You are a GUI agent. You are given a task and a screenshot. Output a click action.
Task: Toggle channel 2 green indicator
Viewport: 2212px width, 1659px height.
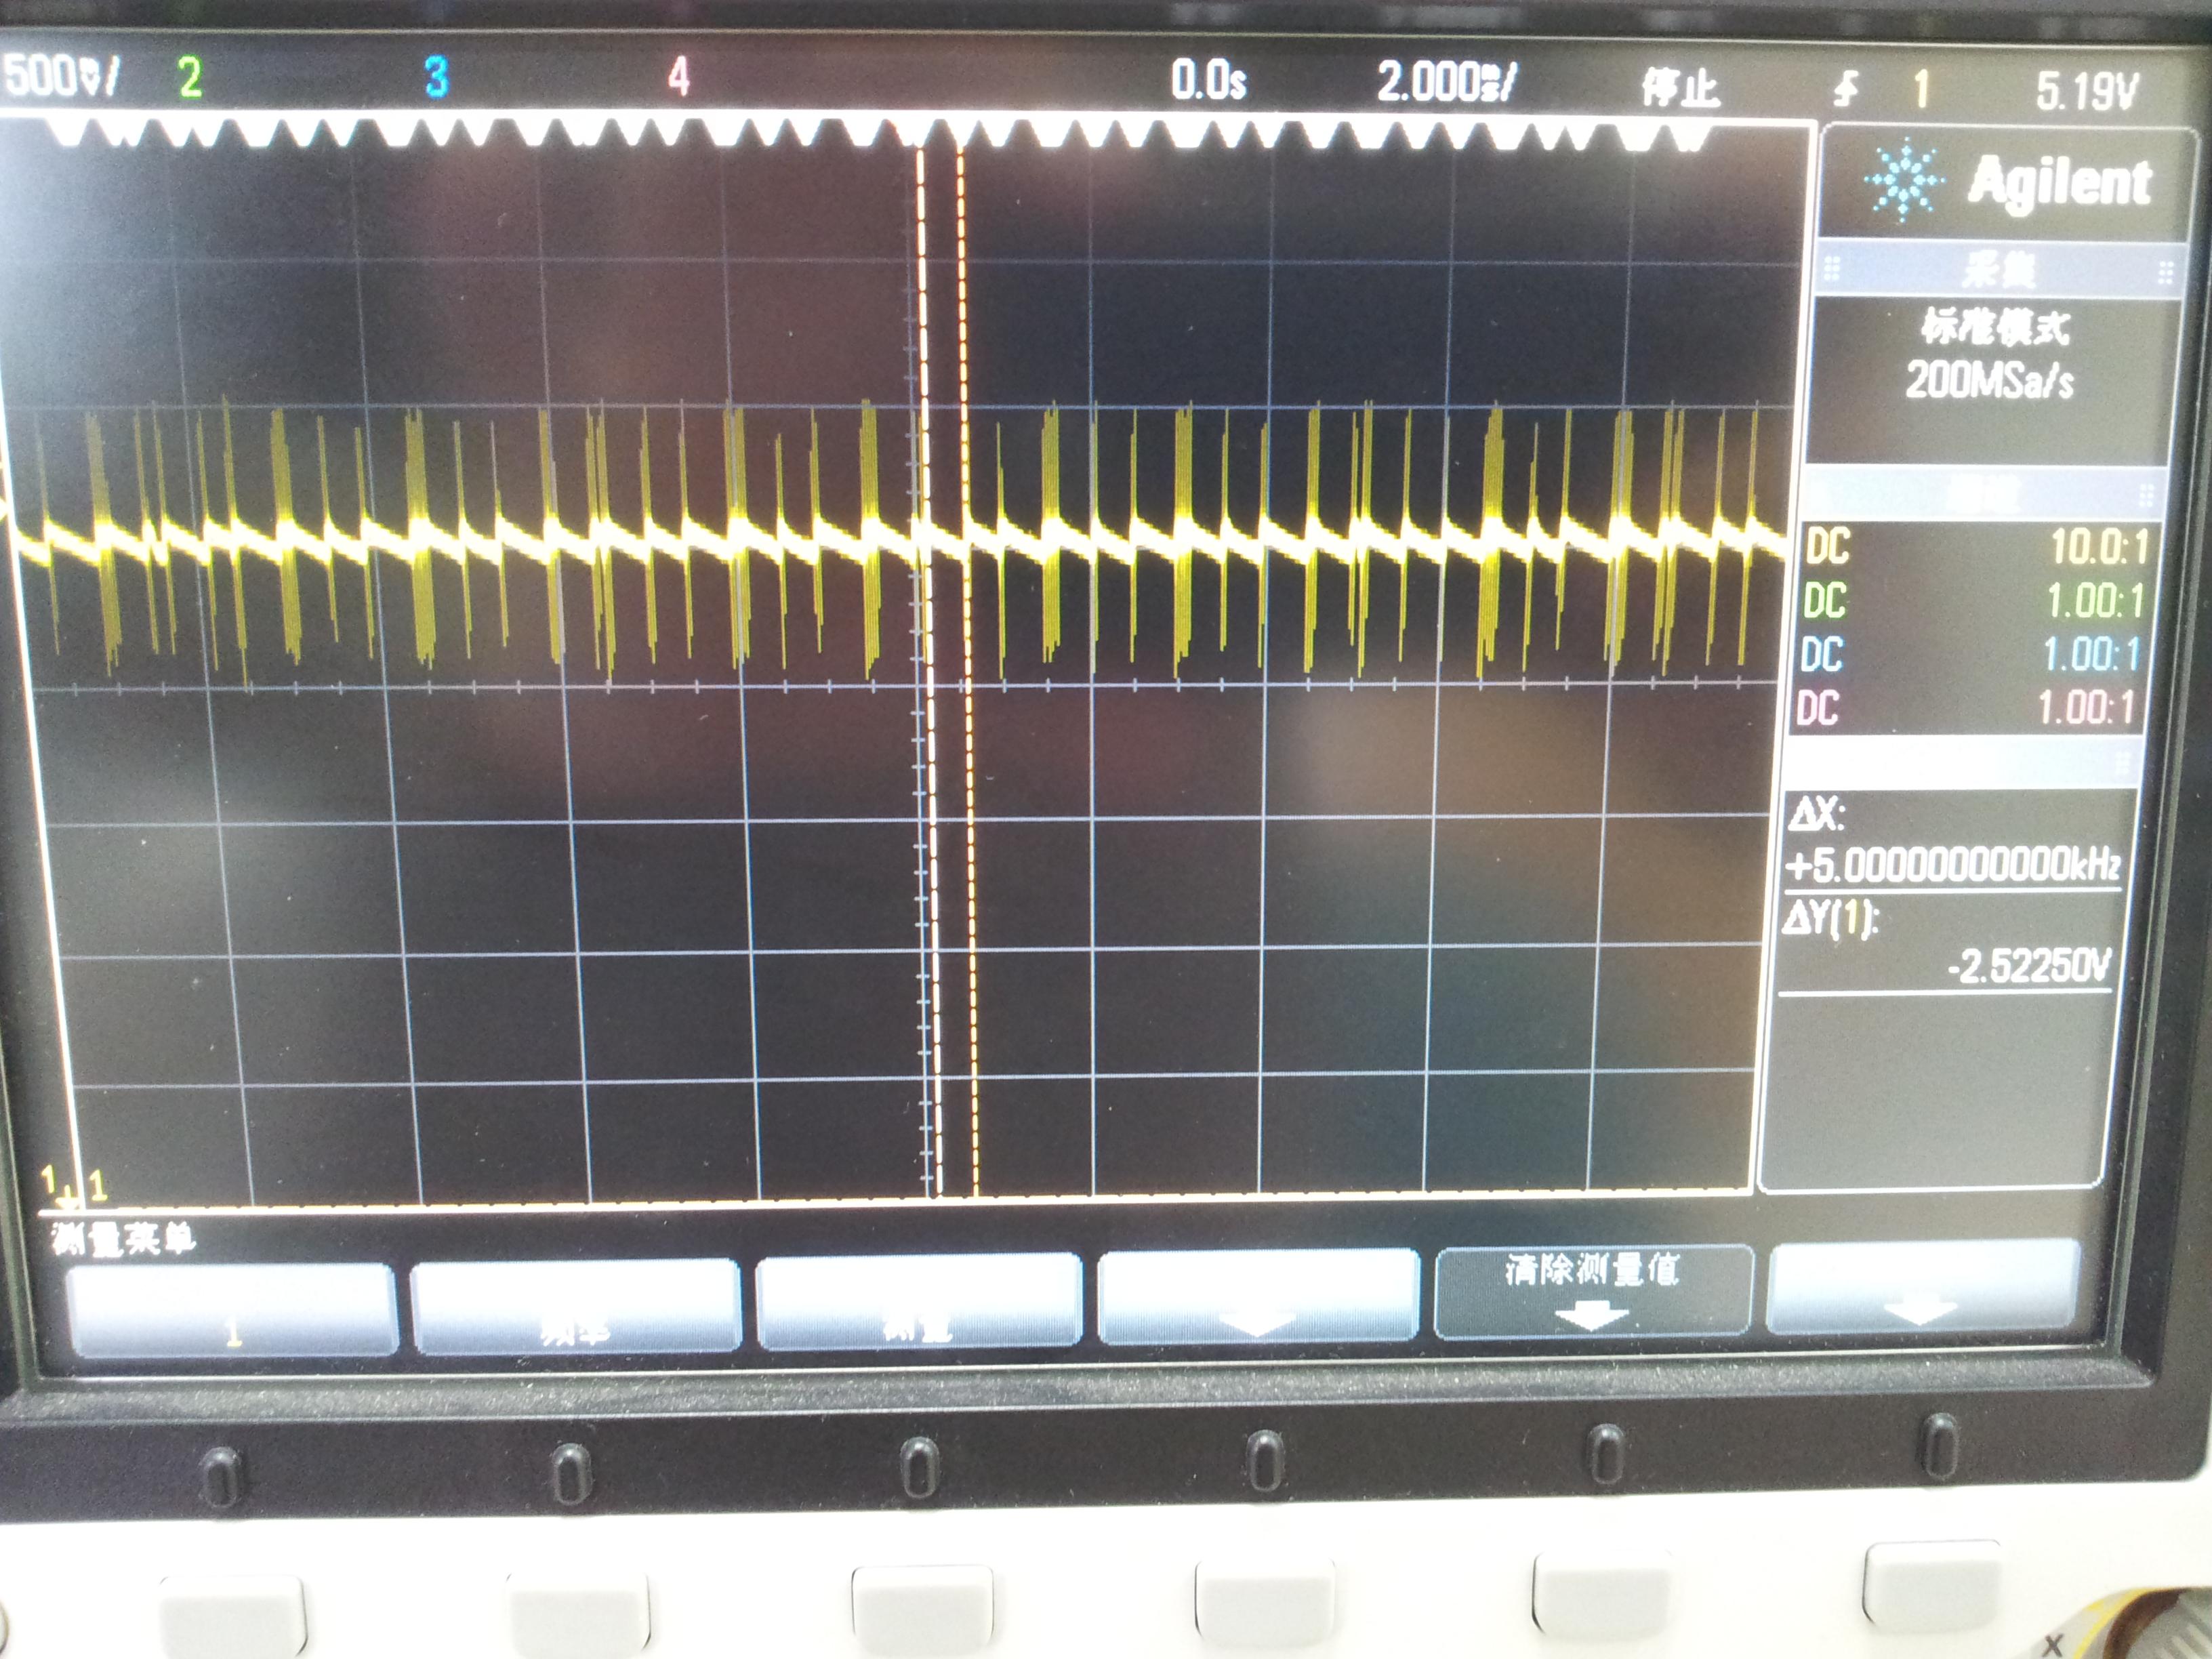(x=190, y=77)
